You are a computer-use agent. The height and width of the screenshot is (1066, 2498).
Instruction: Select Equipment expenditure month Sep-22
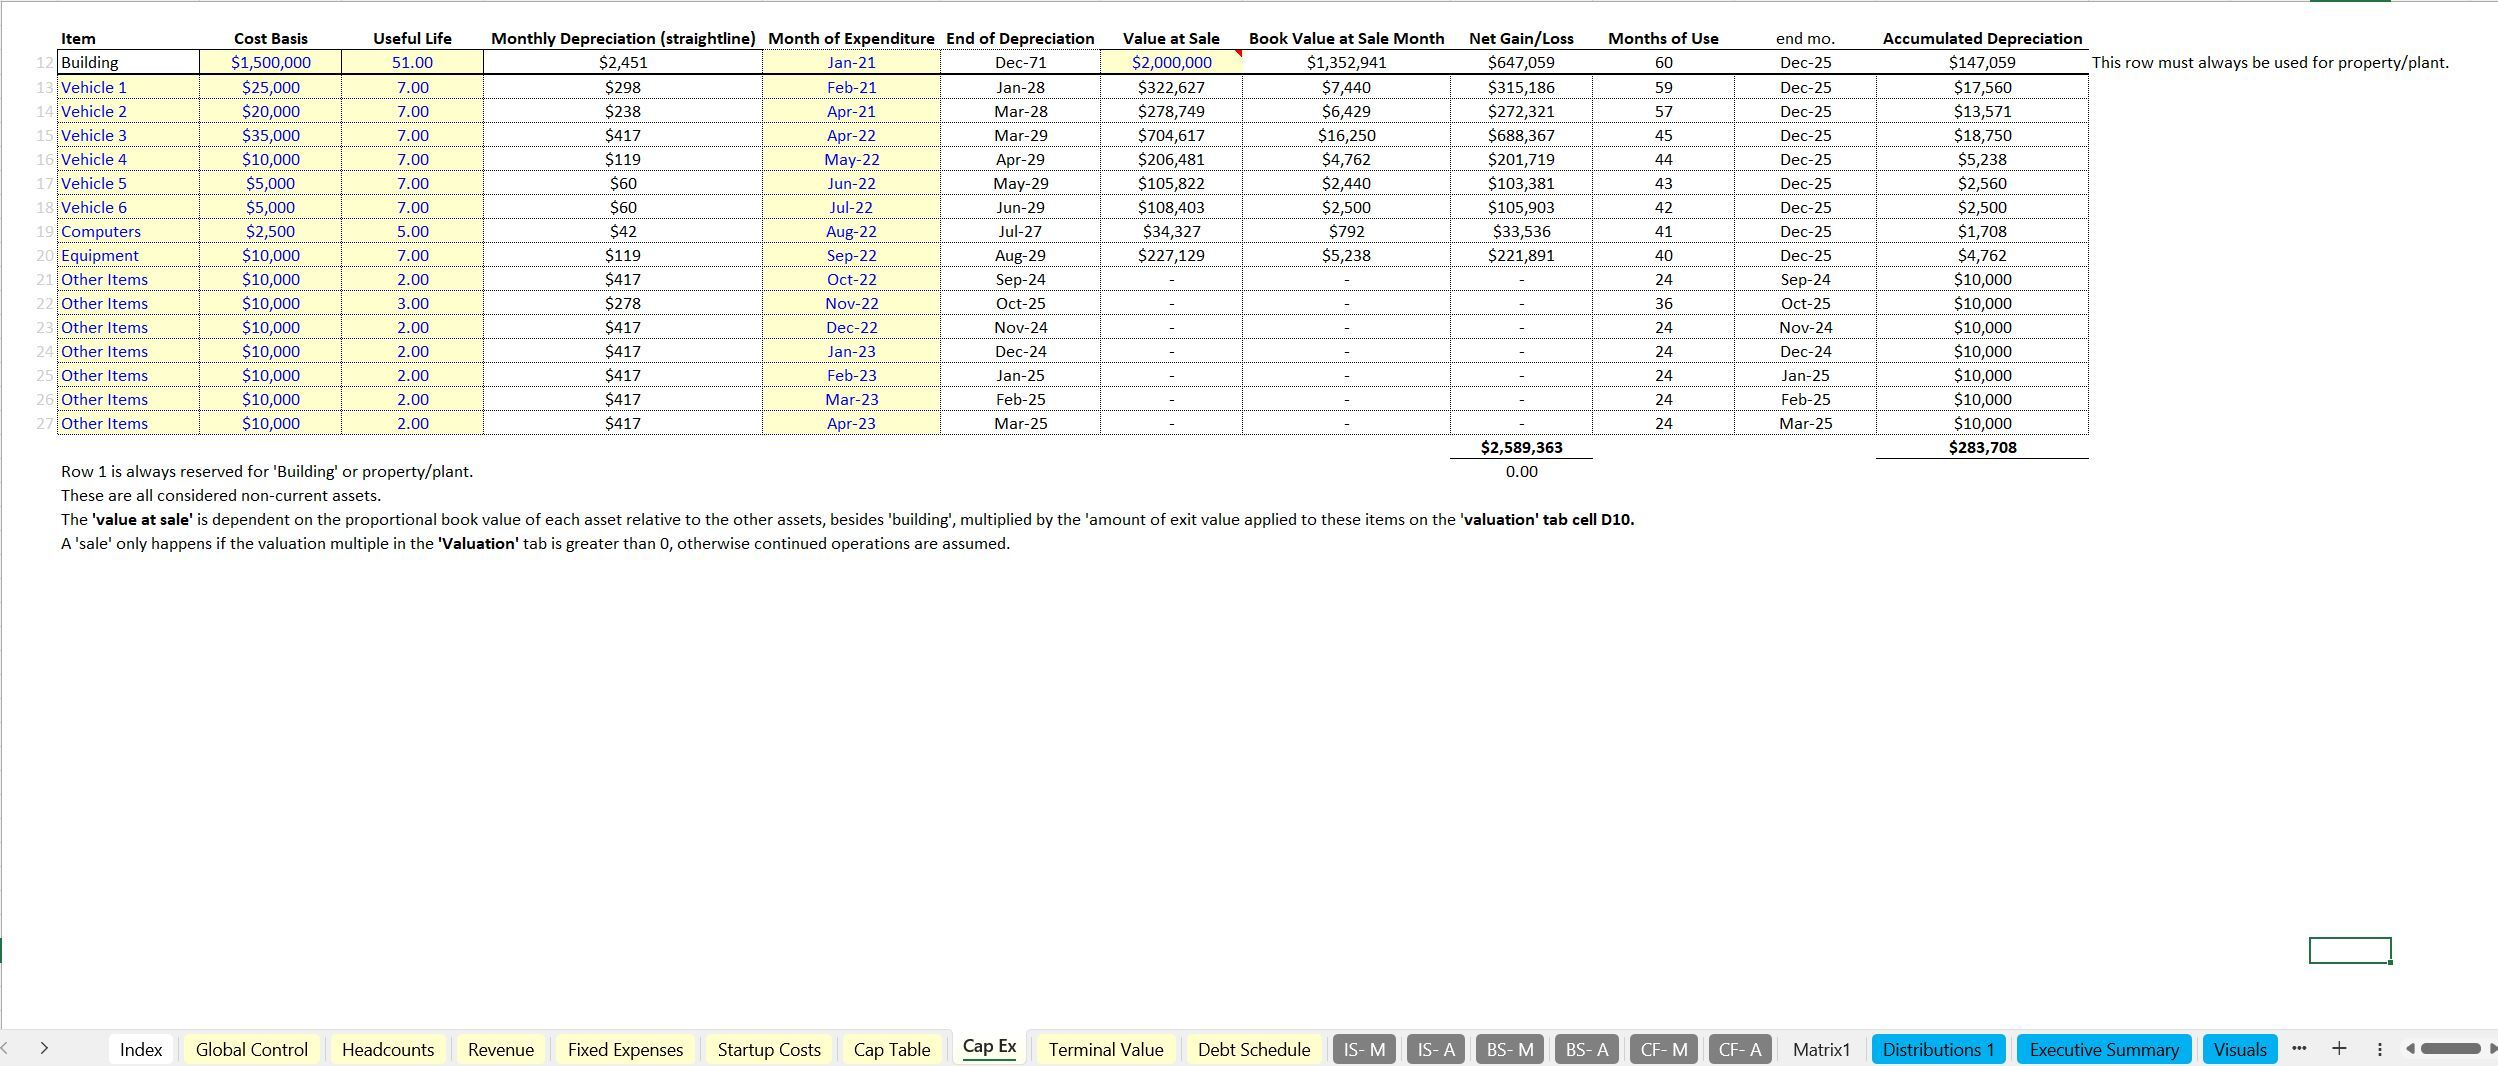point(851,255)
